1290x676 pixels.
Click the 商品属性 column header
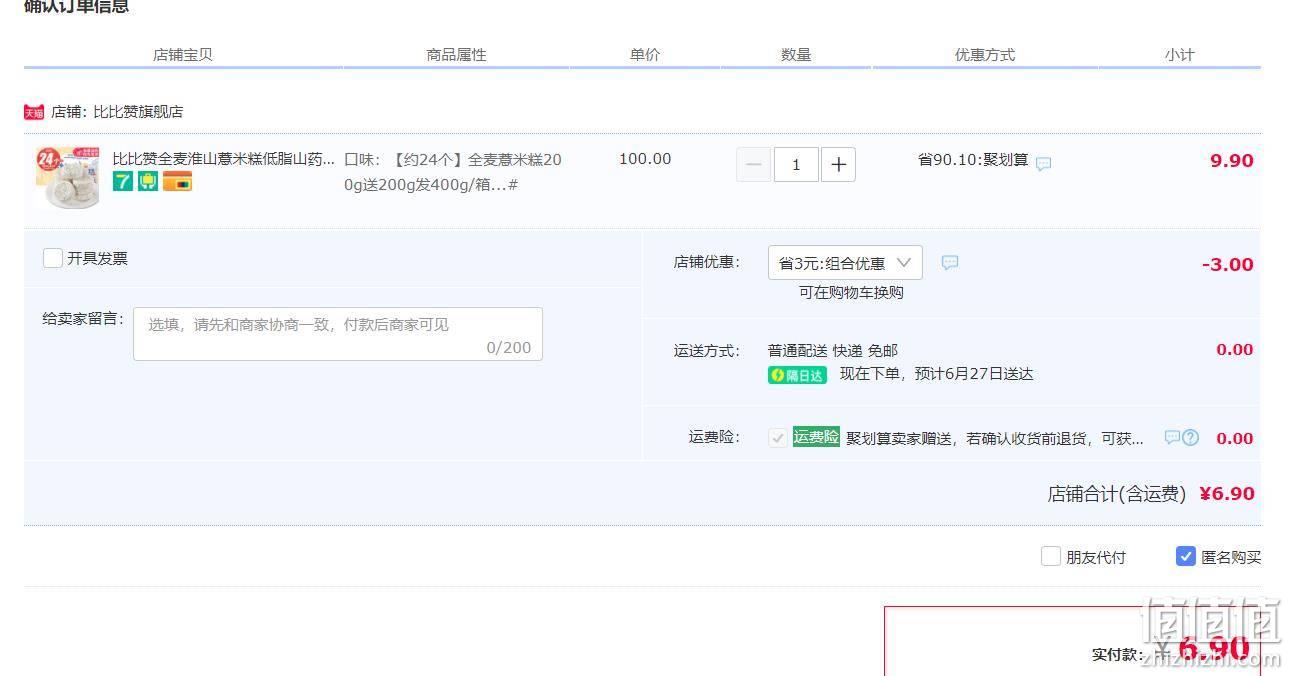[x=456, y=55]
